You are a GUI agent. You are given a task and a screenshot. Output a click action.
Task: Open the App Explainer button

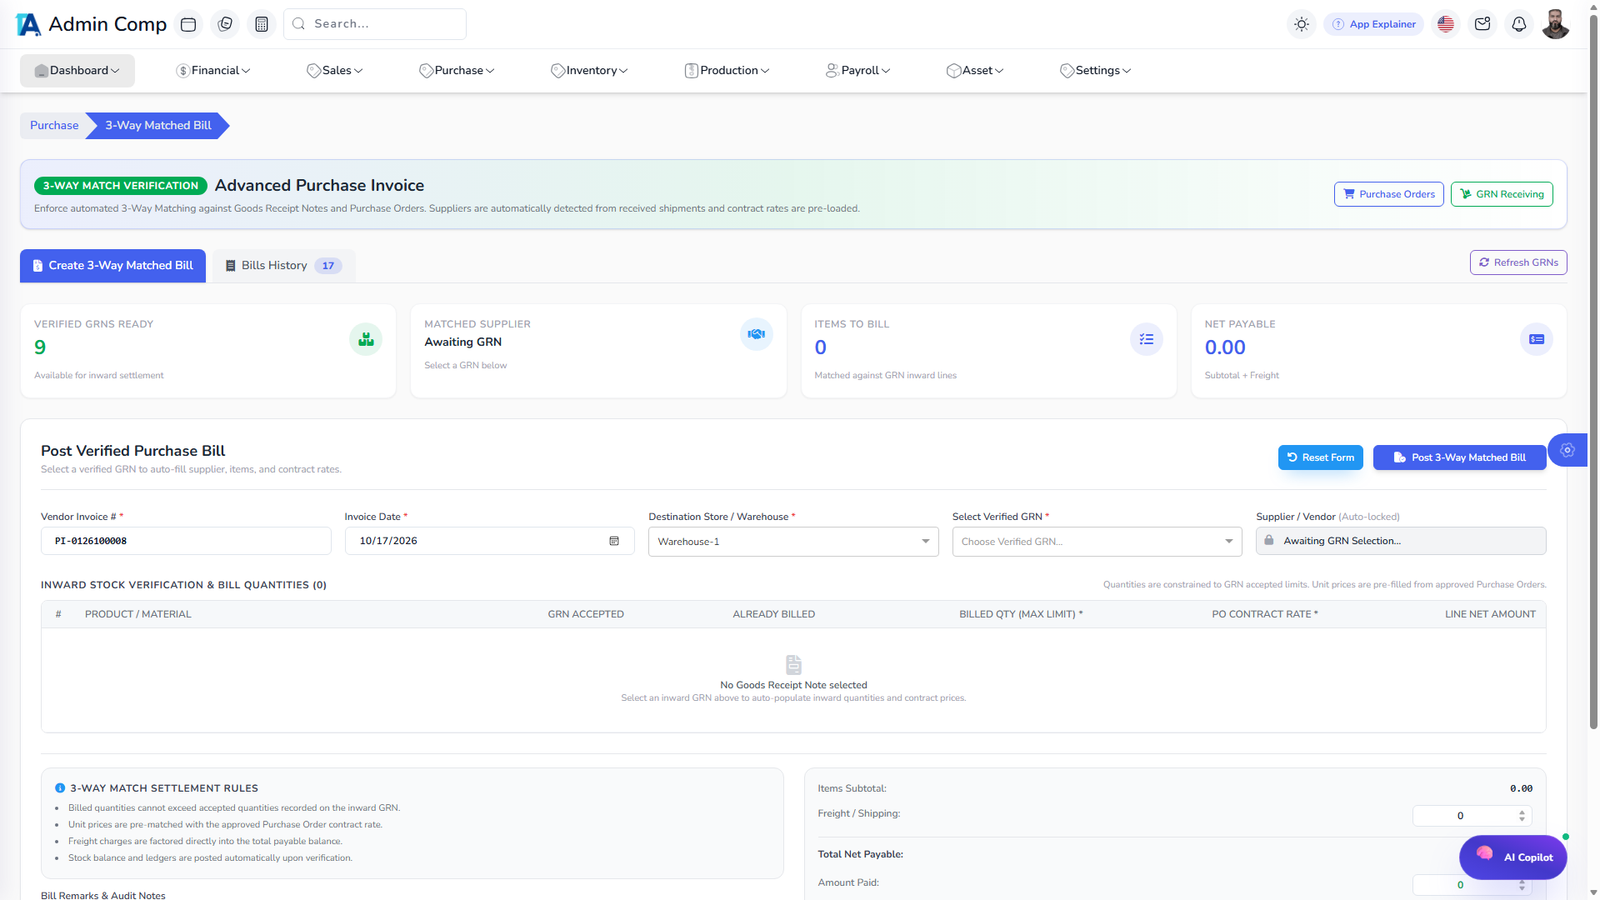coord(1373,24)
